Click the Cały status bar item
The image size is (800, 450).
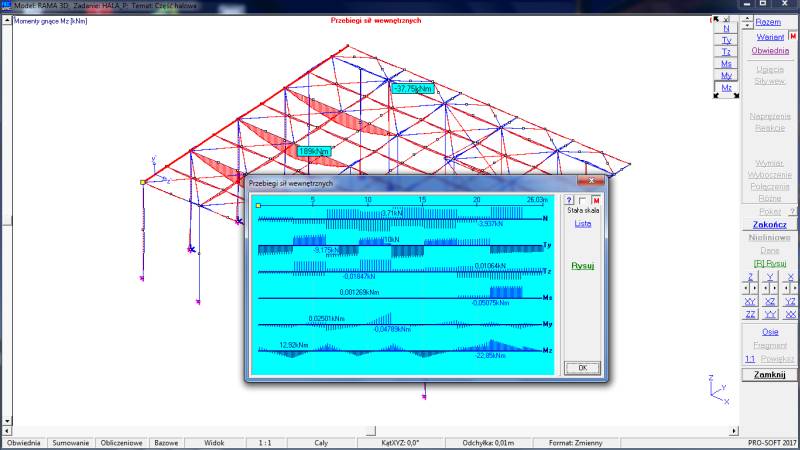(x=321, y=443)
